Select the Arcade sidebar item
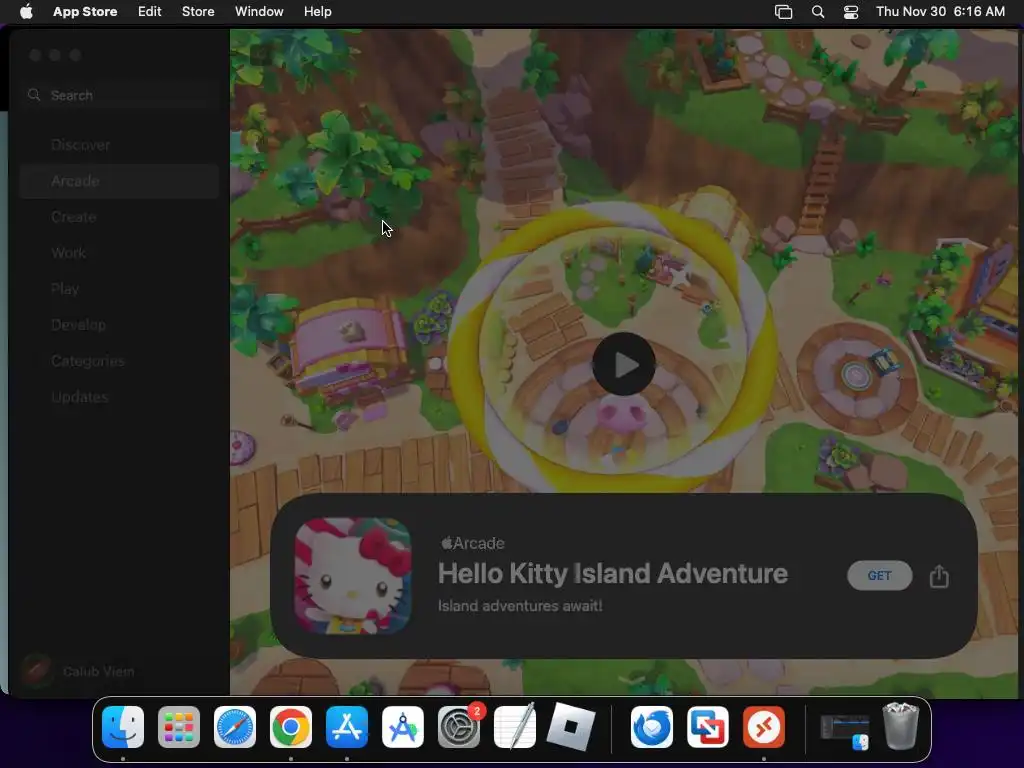The width and height of the screenshot is (1024, 768). click(119, 181)
